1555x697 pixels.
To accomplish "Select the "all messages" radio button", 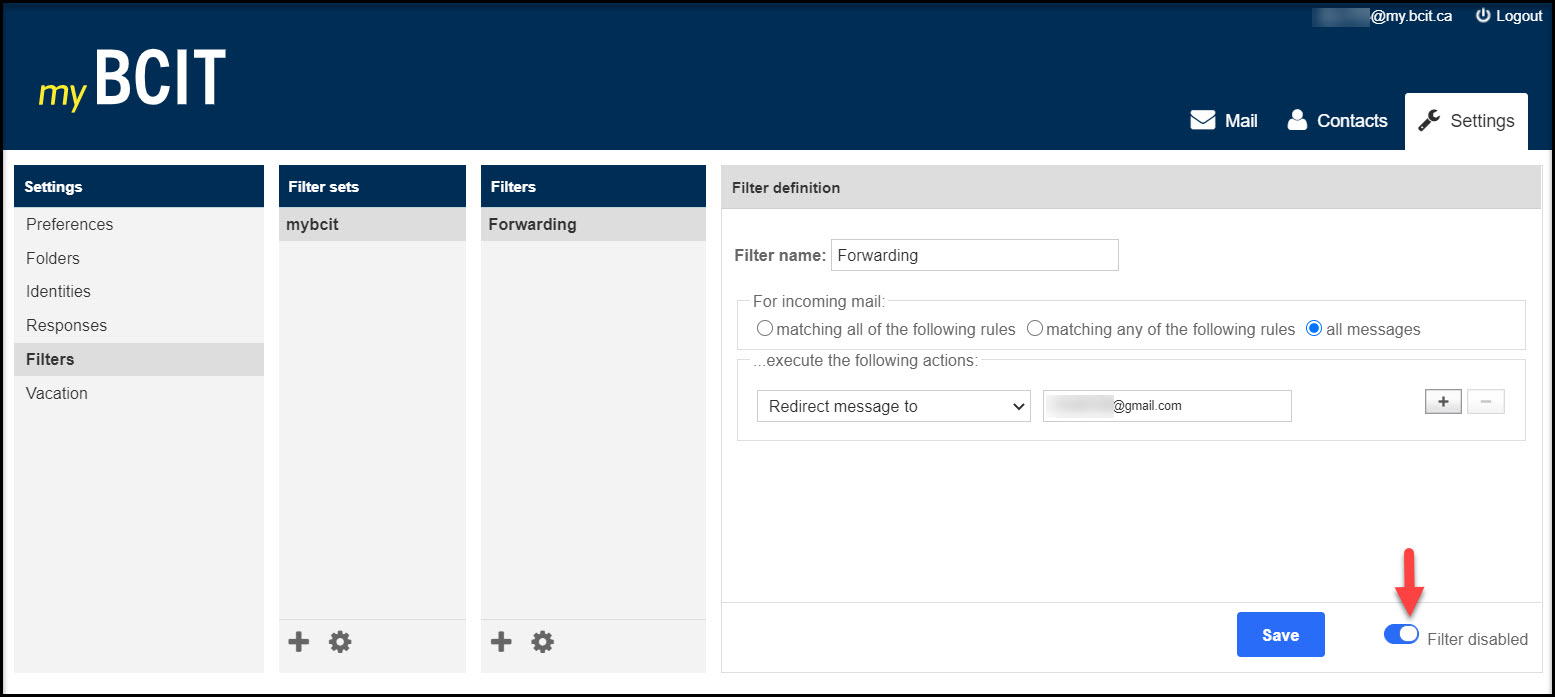I will pos(1313,327).
